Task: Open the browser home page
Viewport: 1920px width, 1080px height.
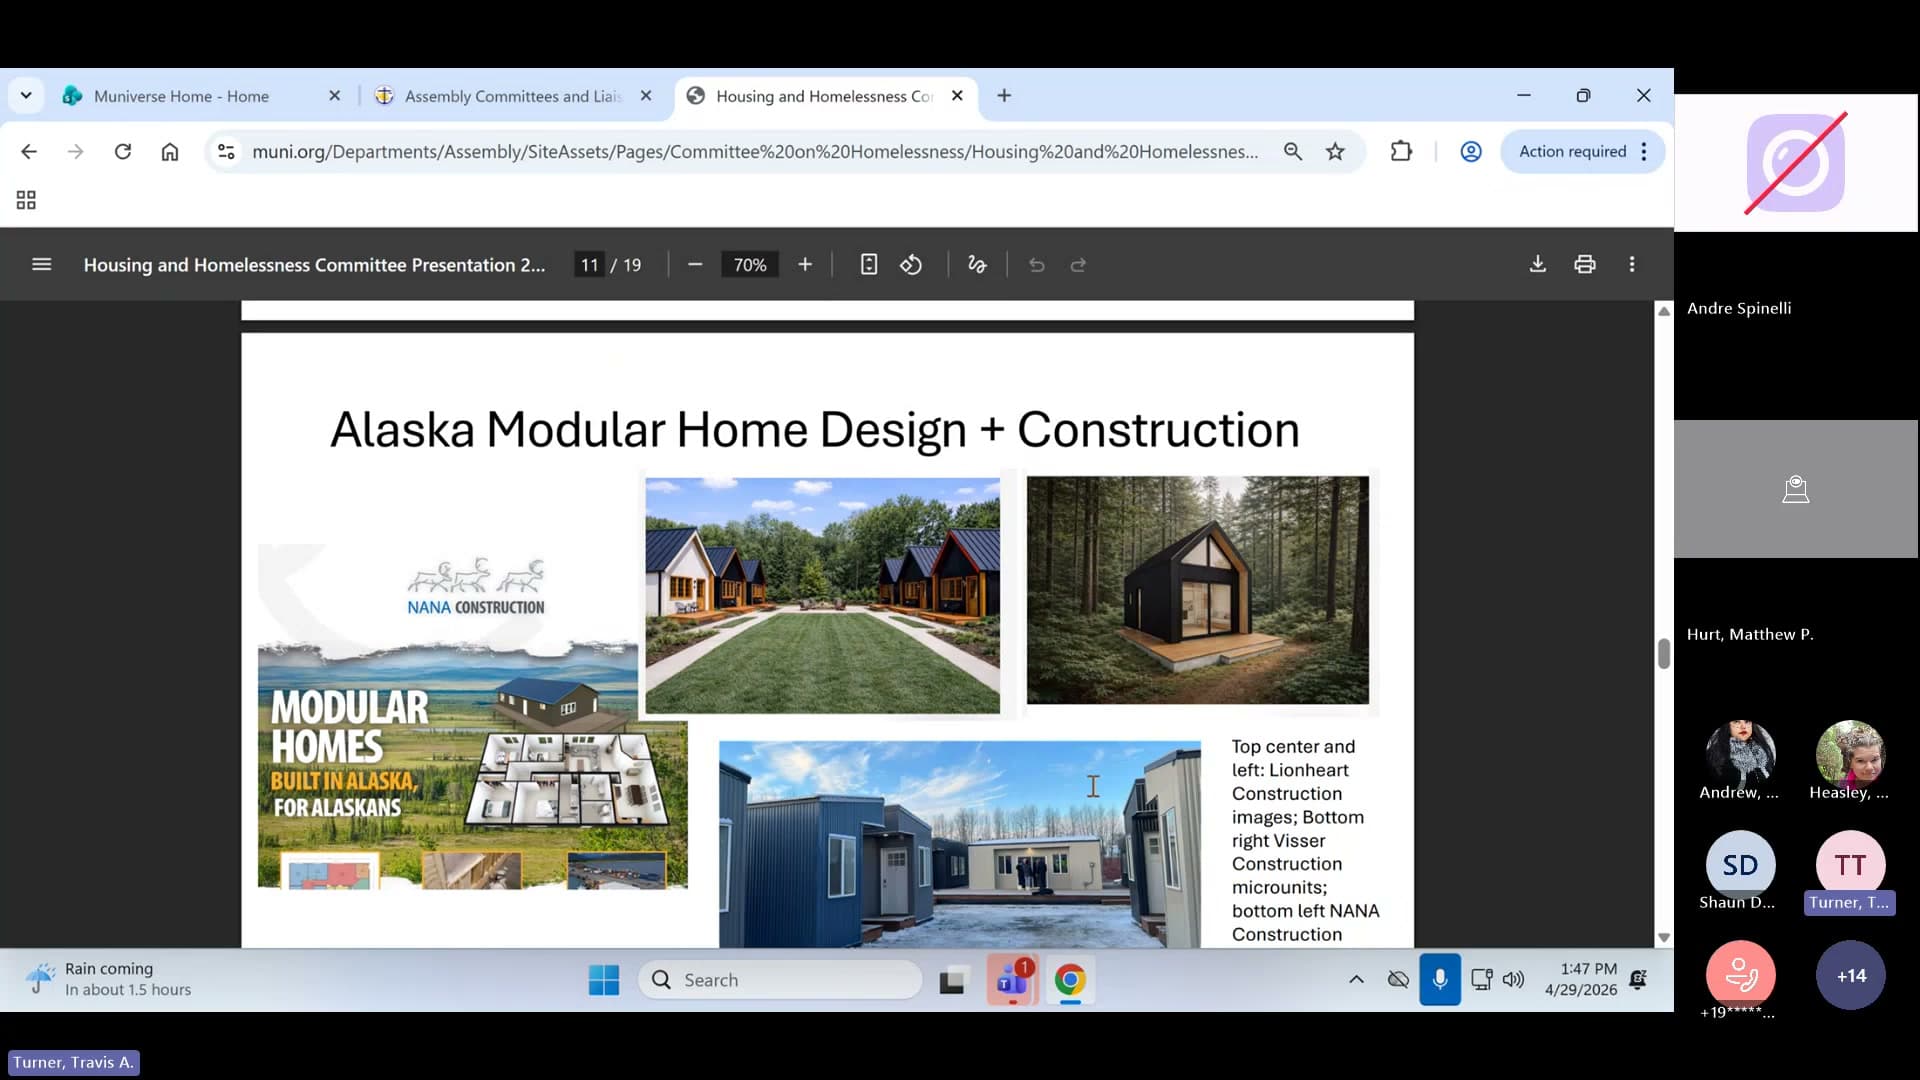Action: [x=170, y=152]
